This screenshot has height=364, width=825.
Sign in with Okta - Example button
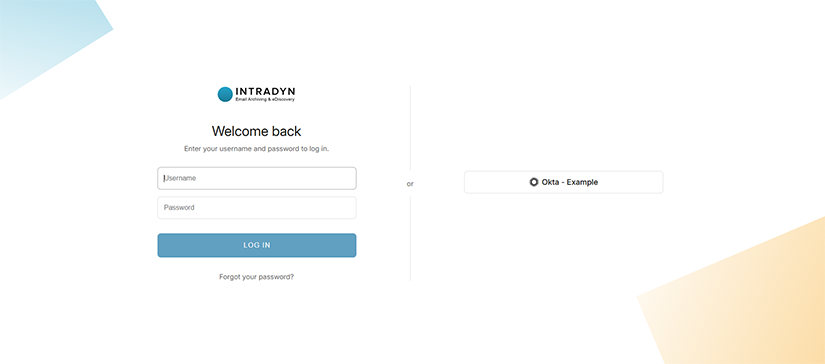564,182
